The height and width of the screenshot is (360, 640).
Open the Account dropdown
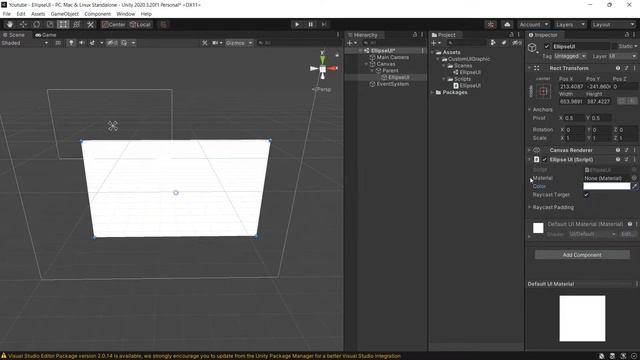click(x=533, y=24)
